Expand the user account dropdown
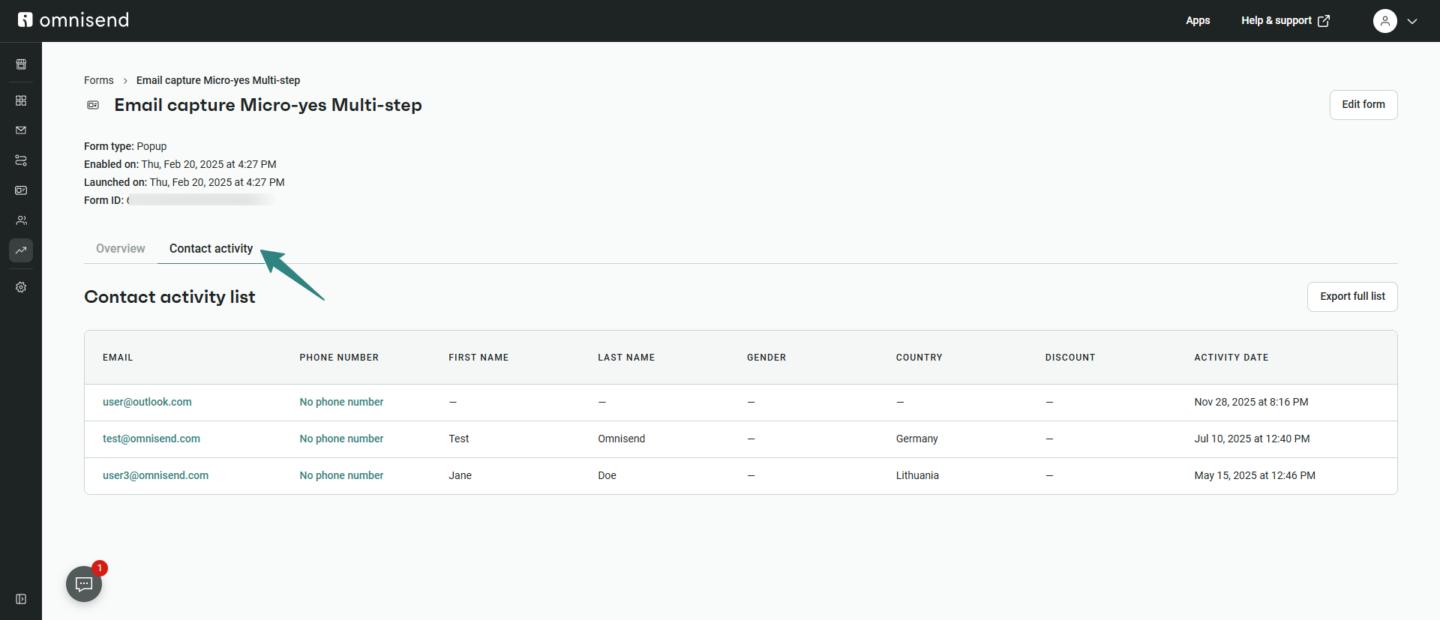Screen dimensions: 1440x620 pos(1396,21)
